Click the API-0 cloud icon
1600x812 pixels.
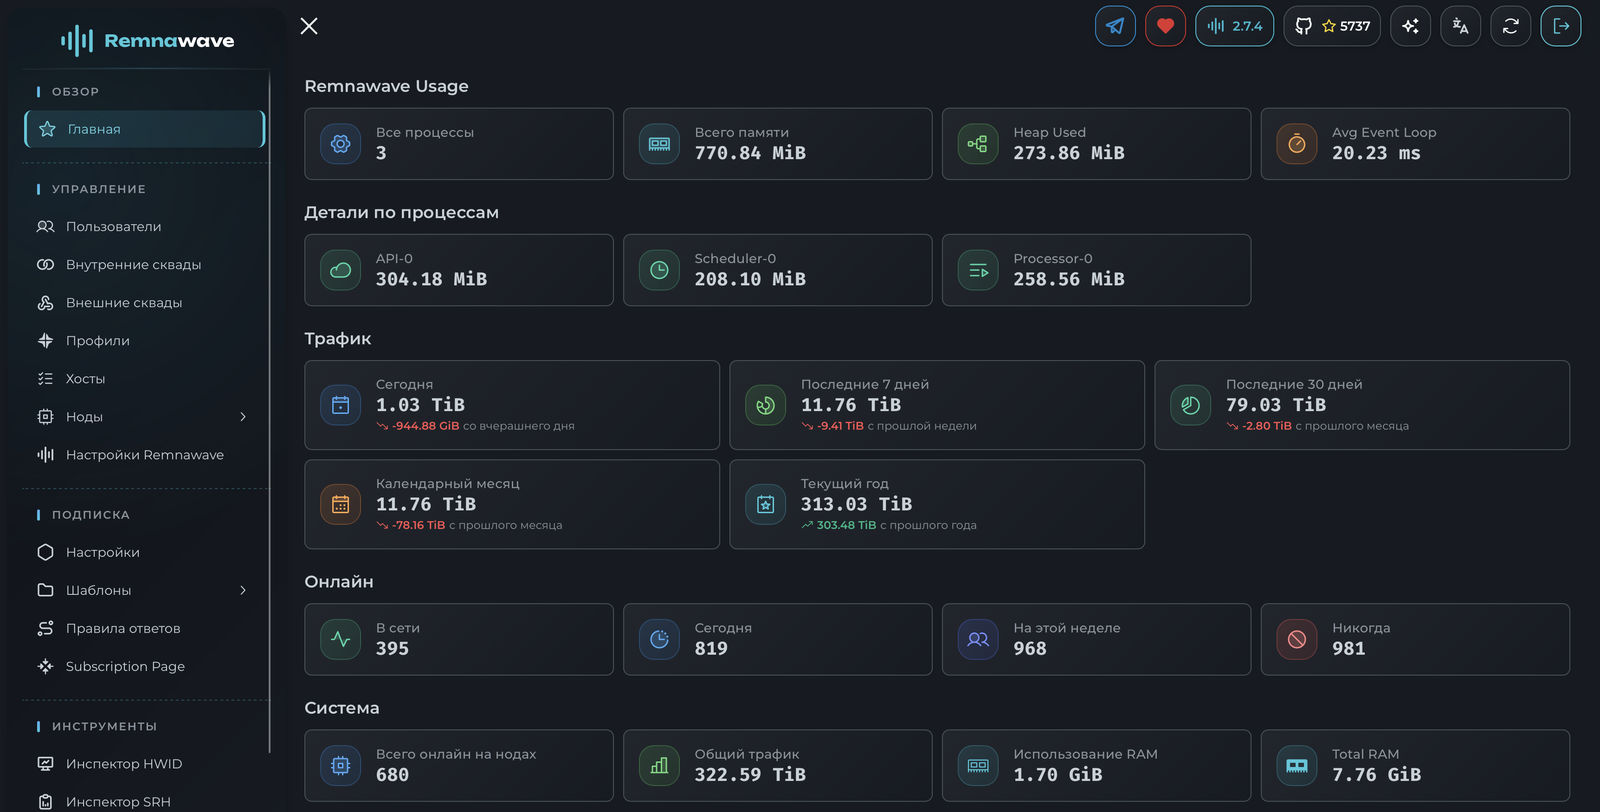pyautogui.click(x=340, y=270)
